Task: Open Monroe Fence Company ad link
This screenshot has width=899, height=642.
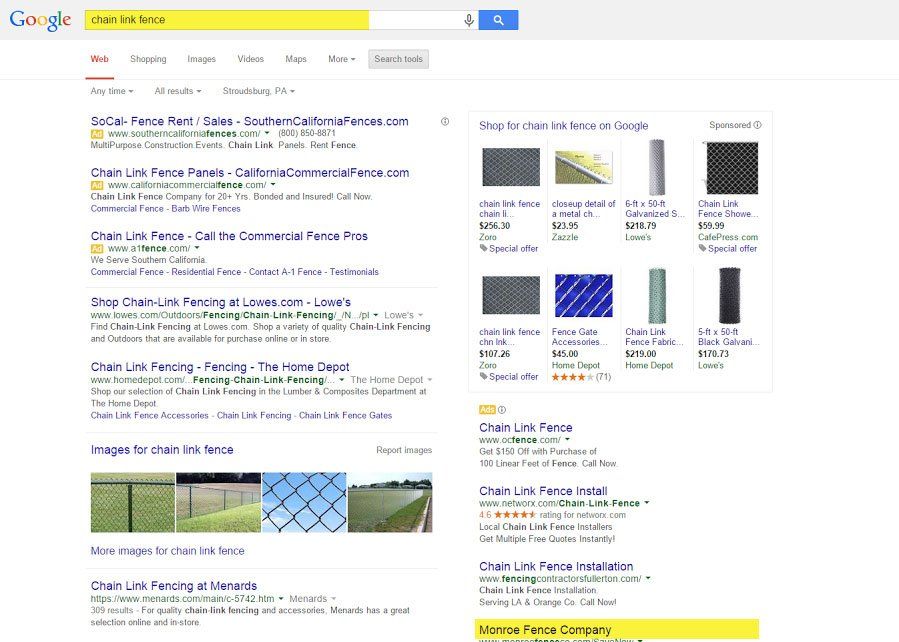Action: click(x=545, y=629)
